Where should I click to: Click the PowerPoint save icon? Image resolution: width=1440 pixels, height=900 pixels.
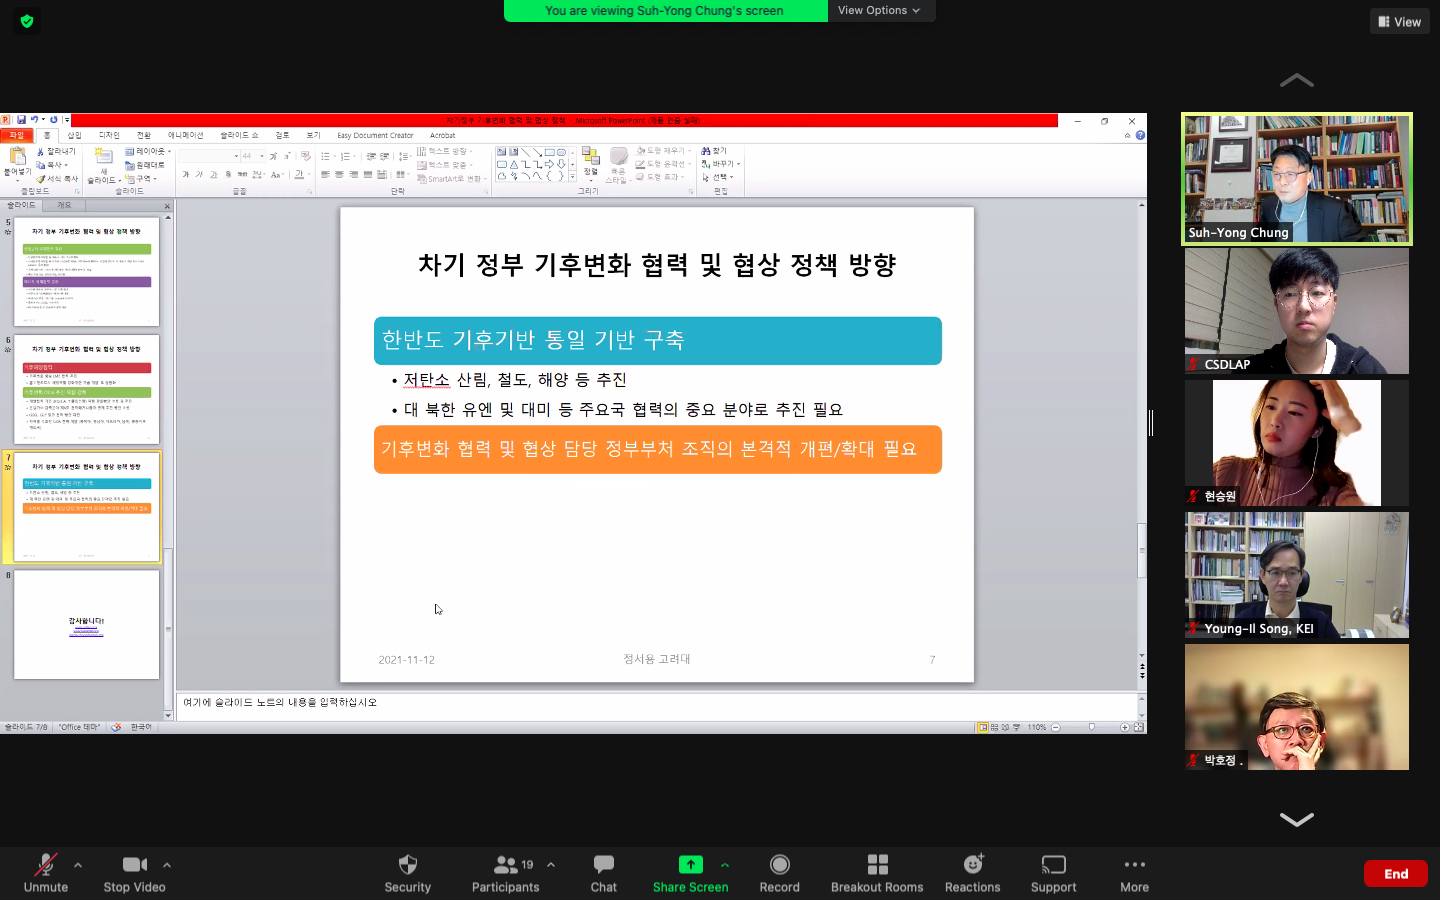[x=21, y=120]
